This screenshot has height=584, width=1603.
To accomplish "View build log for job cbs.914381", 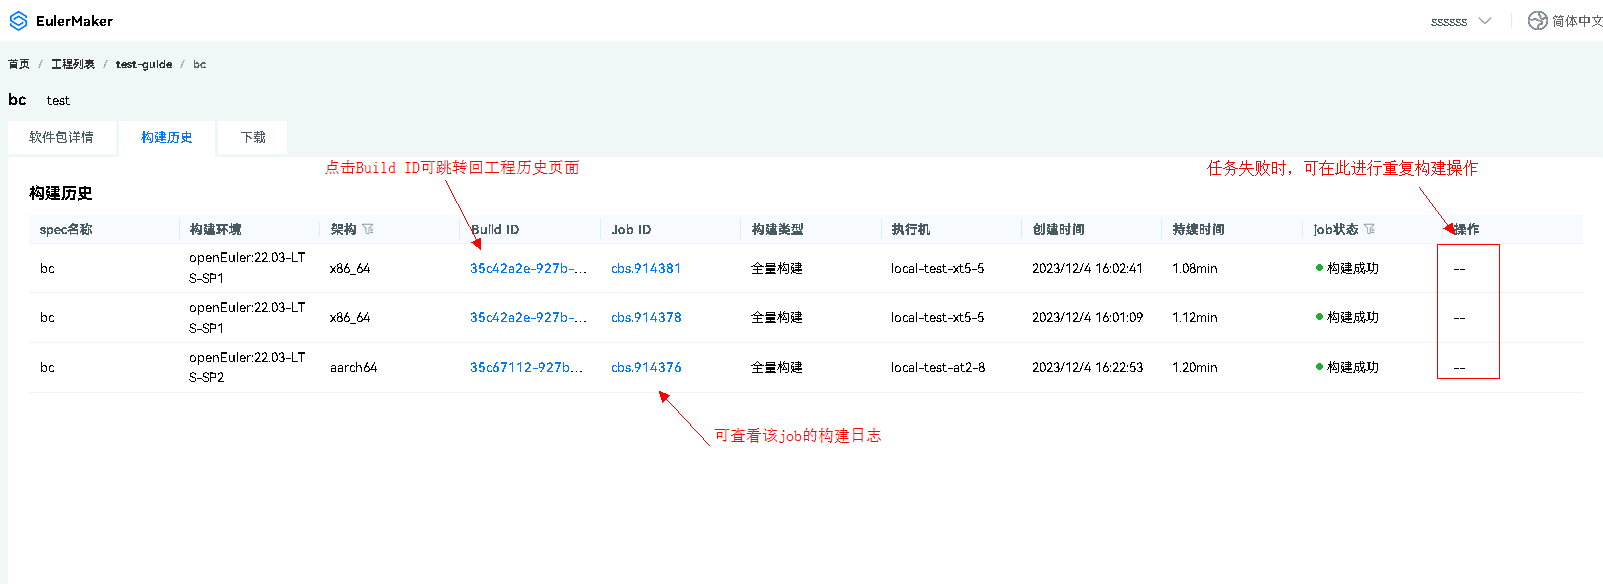I will click(x=646, y=268).
